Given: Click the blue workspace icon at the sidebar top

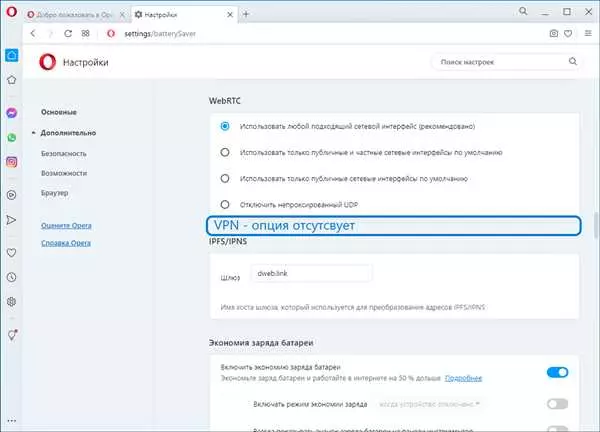Looking at the screenshot, I should coord(11,55).
